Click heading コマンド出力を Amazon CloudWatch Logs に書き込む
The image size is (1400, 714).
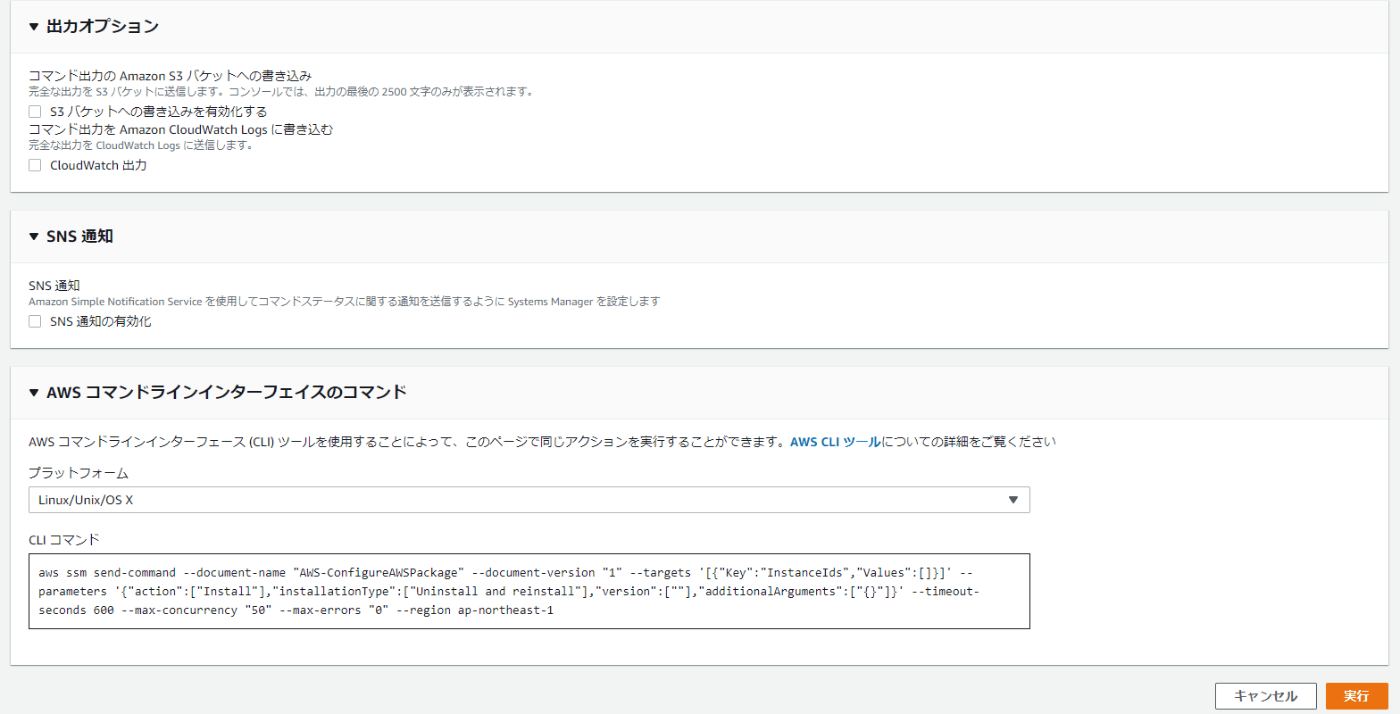[181, 130]
